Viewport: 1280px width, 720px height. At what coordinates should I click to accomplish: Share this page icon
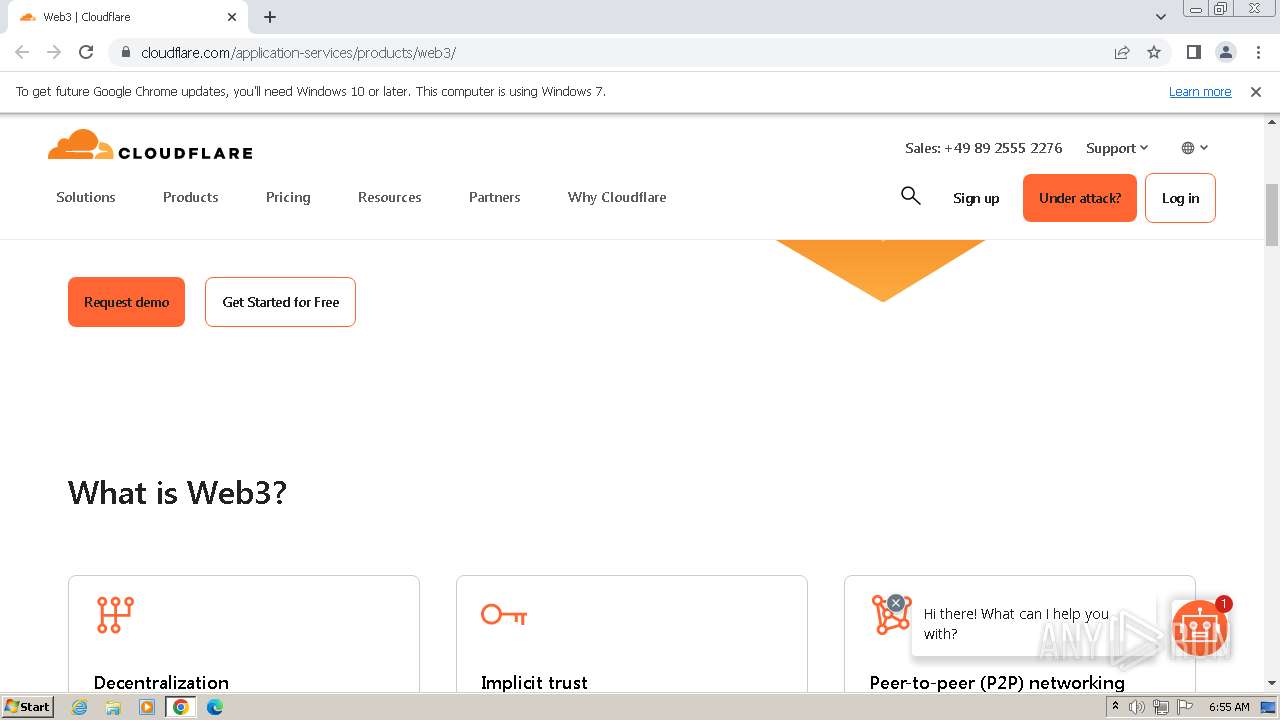click(x=1122, y=52)
